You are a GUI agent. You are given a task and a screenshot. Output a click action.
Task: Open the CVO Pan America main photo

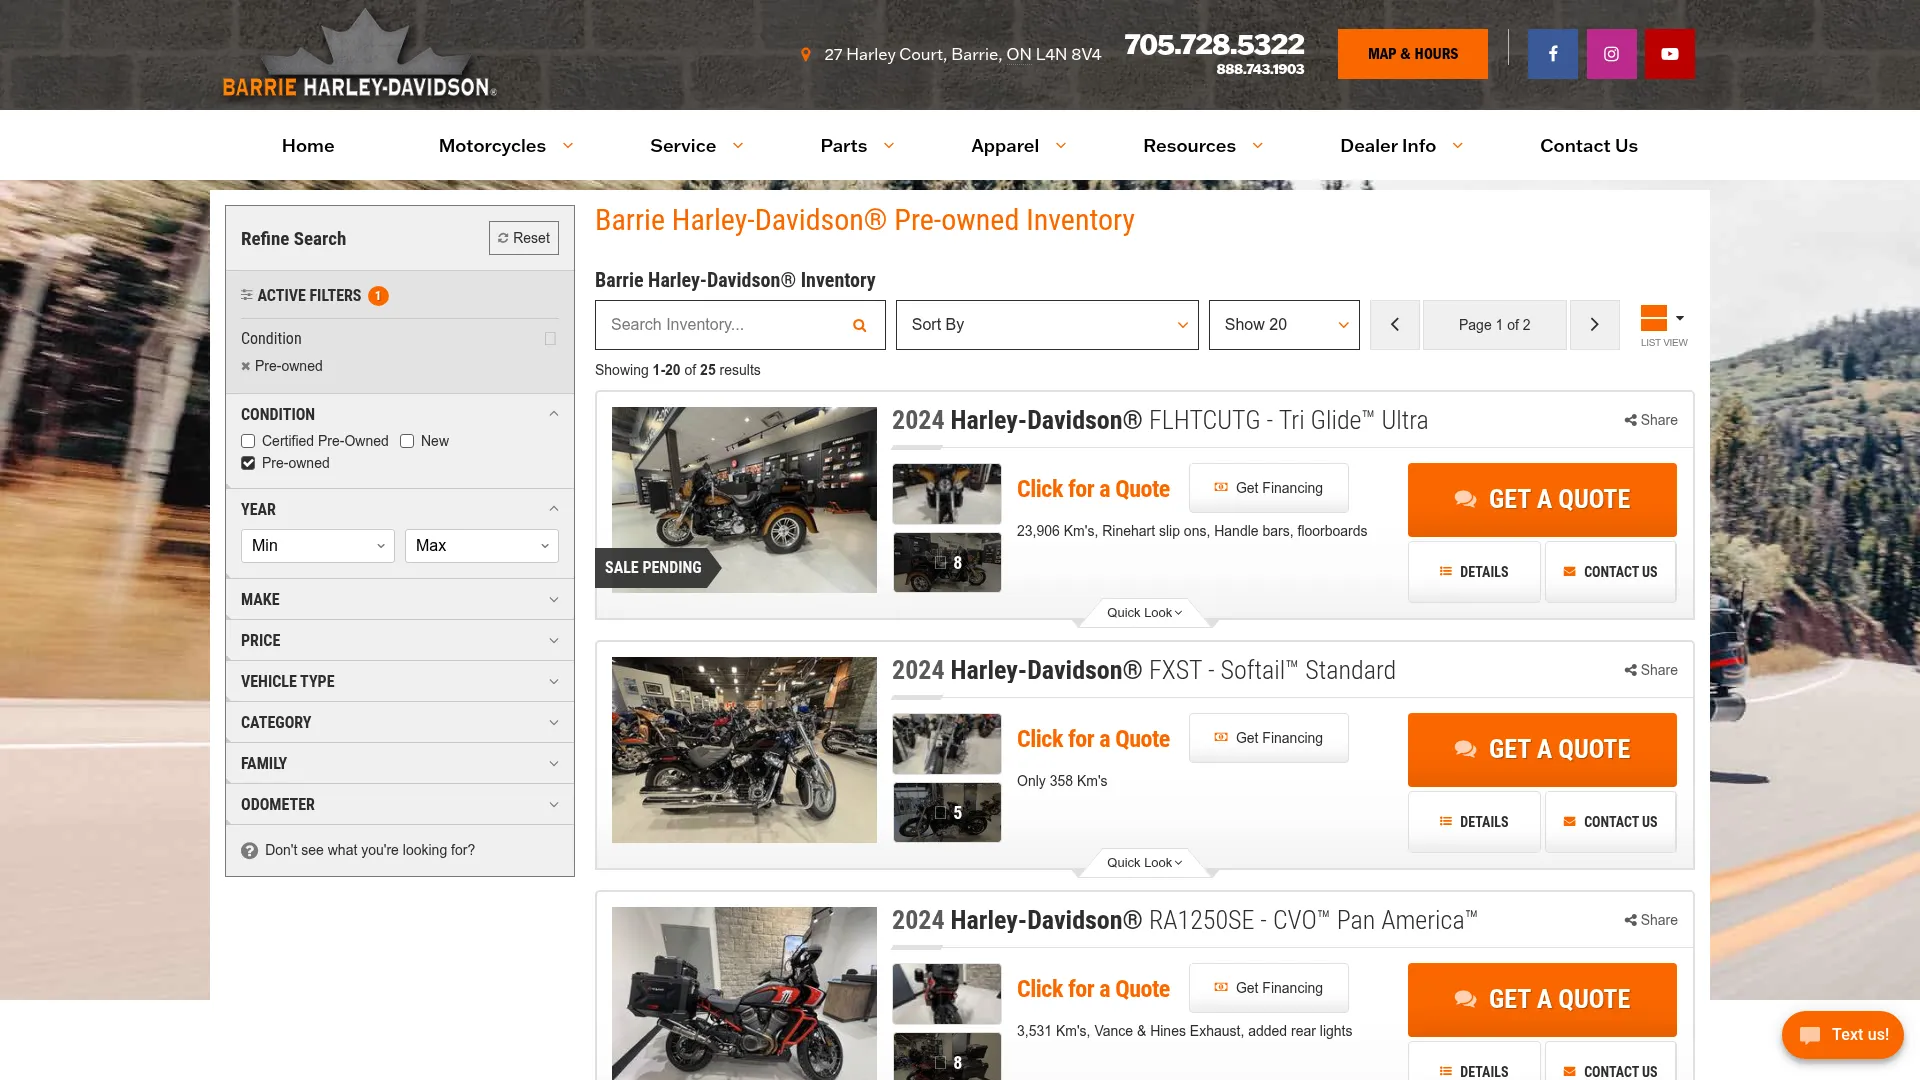(x=744, y=993)
